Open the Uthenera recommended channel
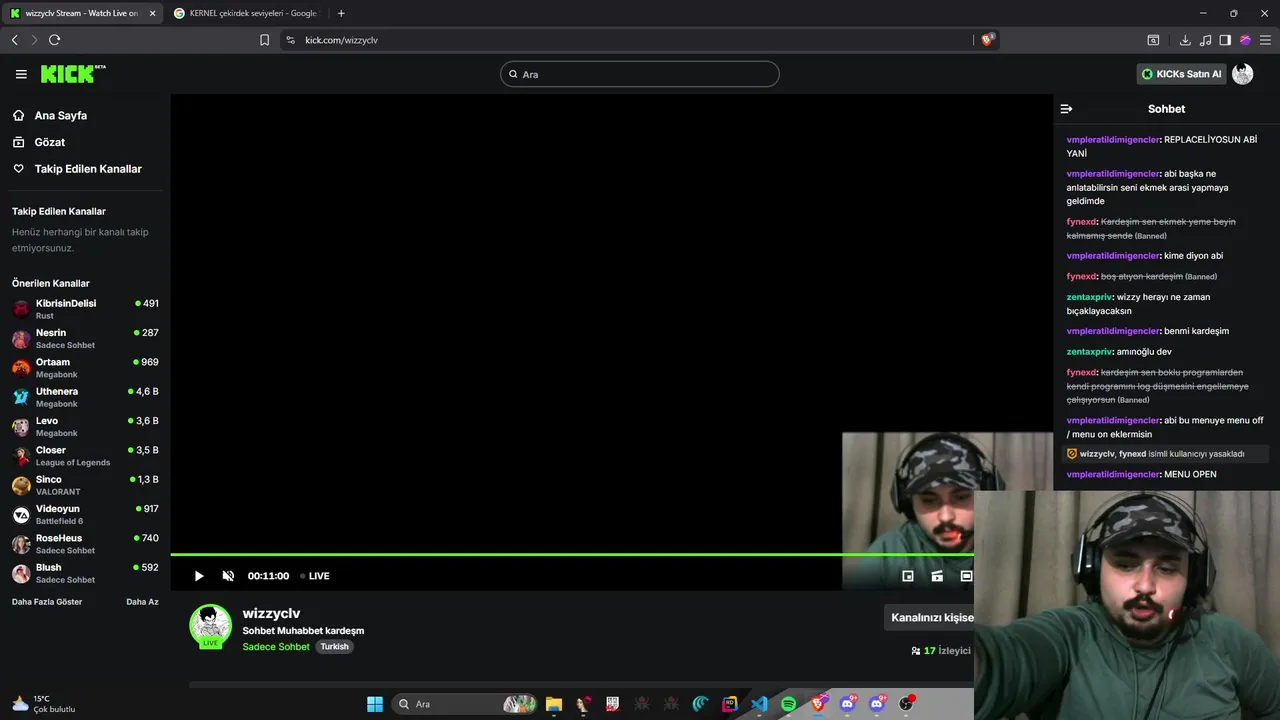The image size is (1280, 720). pos(85,397)
